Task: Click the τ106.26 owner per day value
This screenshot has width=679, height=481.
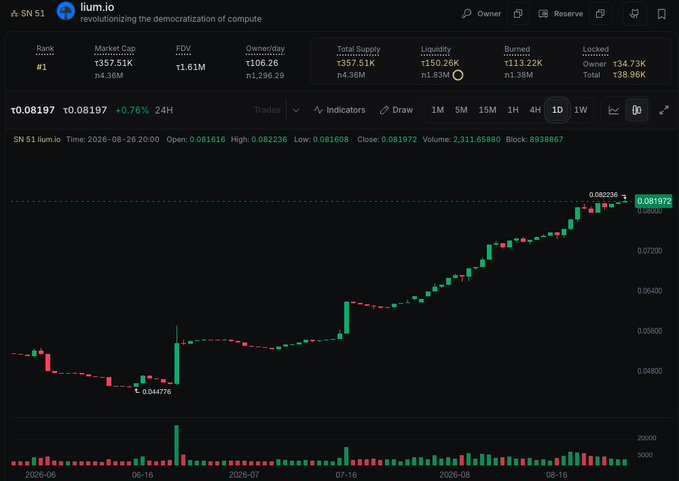Action: [262, 63]
